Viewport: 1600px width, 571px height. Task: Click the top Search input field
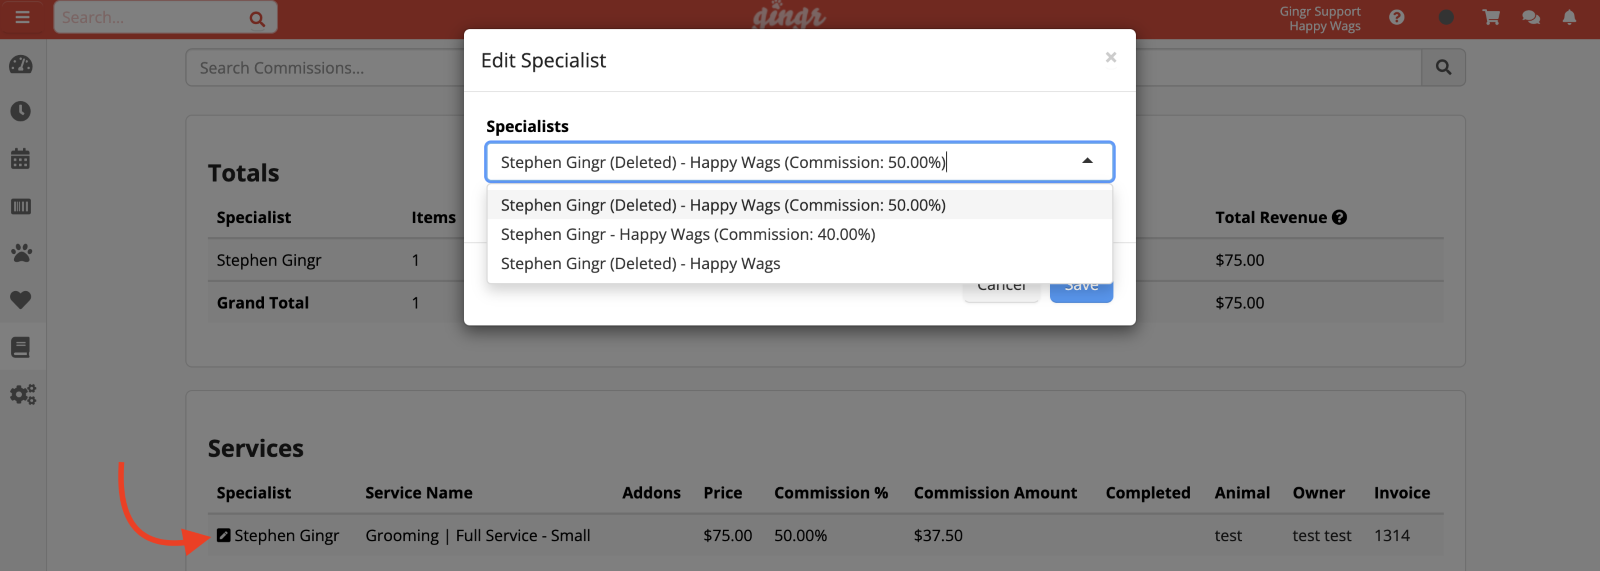pos(165,17)
